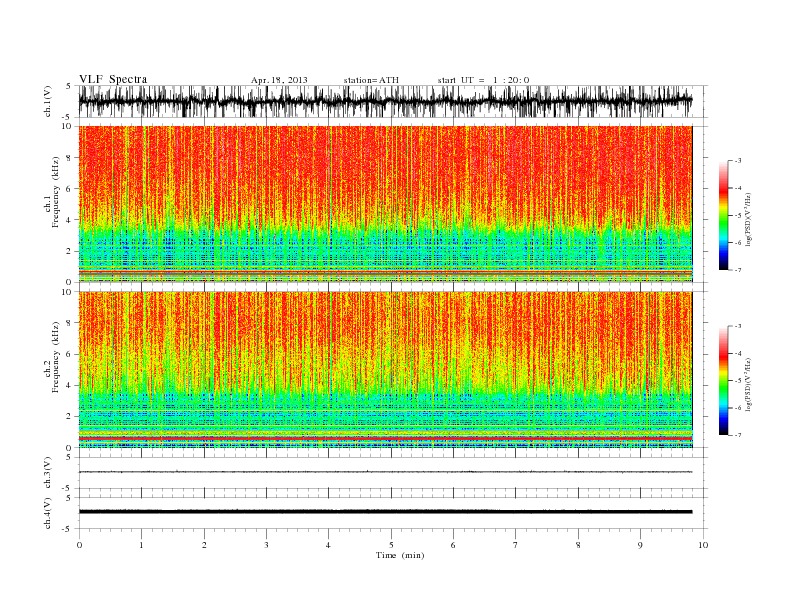Click the ch.1 spectrogram "2" kHz tick label
792x612 pixels.
pos(69,251)
